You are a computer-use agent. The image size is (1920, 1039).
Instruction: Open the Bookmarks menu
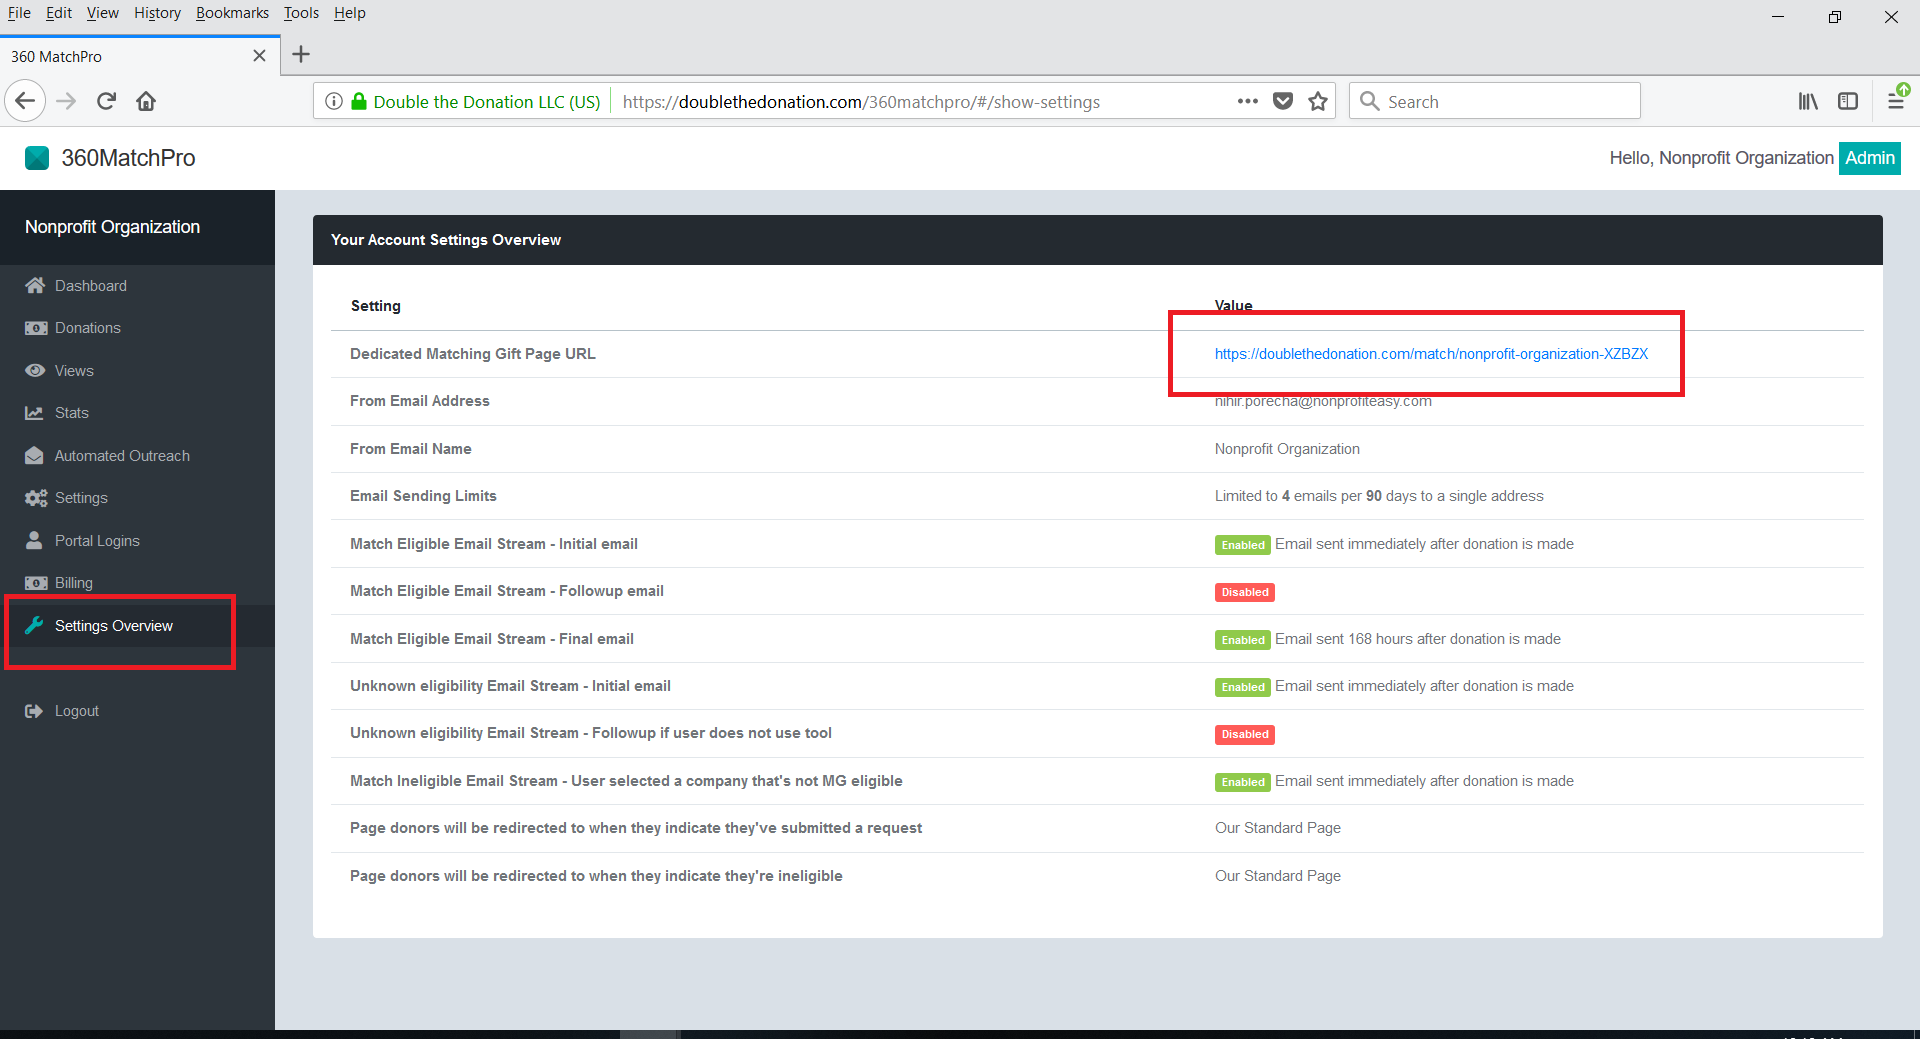(232, 13)
